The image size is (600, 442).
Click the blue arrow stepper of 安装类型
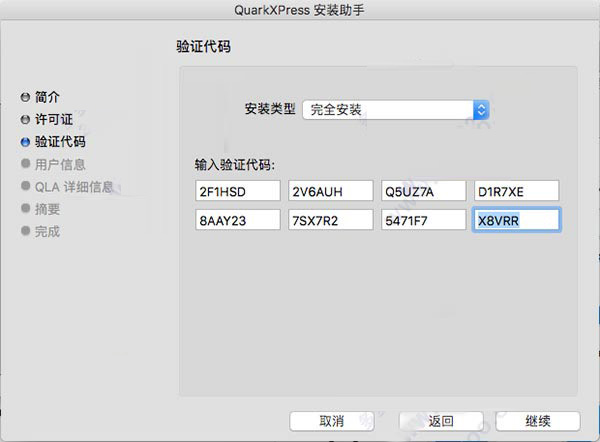481,110
